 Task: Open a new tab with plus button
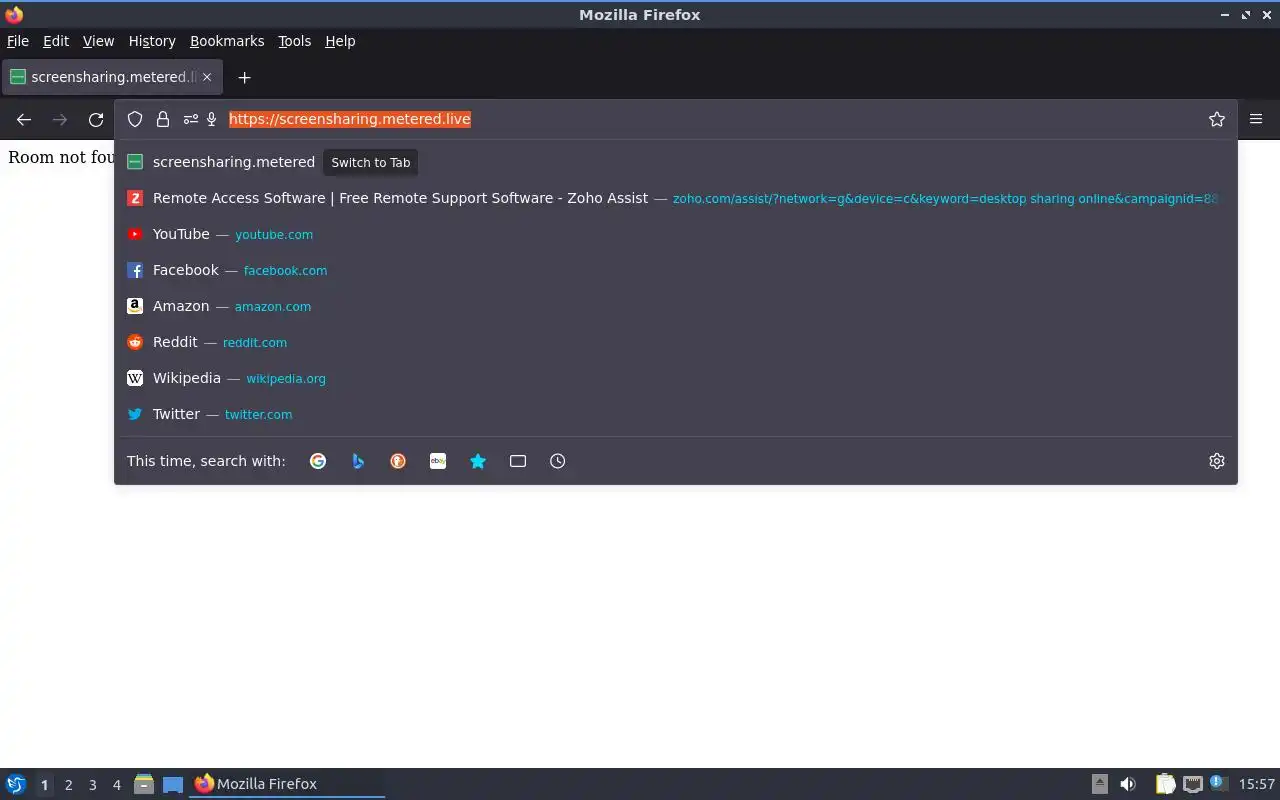[244, 77]
